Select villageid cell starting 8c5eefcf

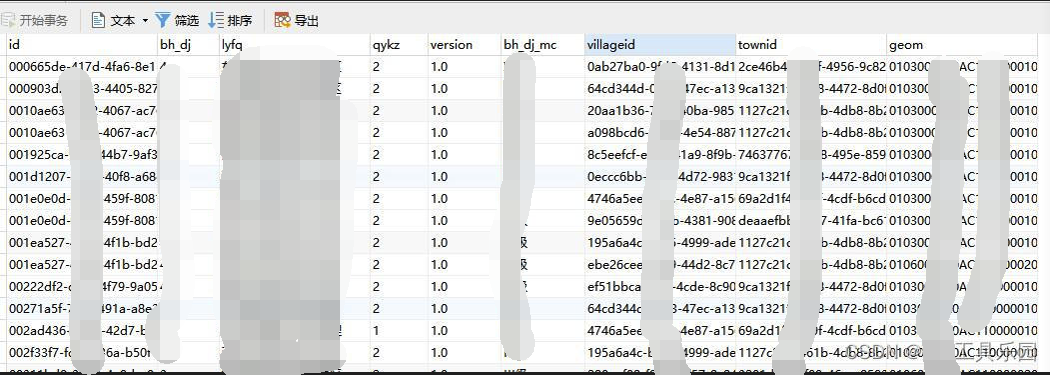coord(660,155)
